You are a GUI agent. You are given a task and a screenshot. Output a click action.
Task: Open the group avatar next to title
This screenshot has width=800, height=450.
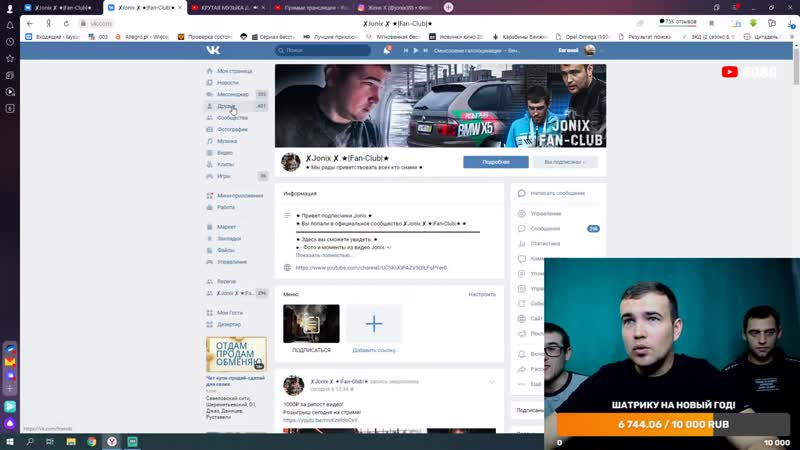tap(291, 162)
